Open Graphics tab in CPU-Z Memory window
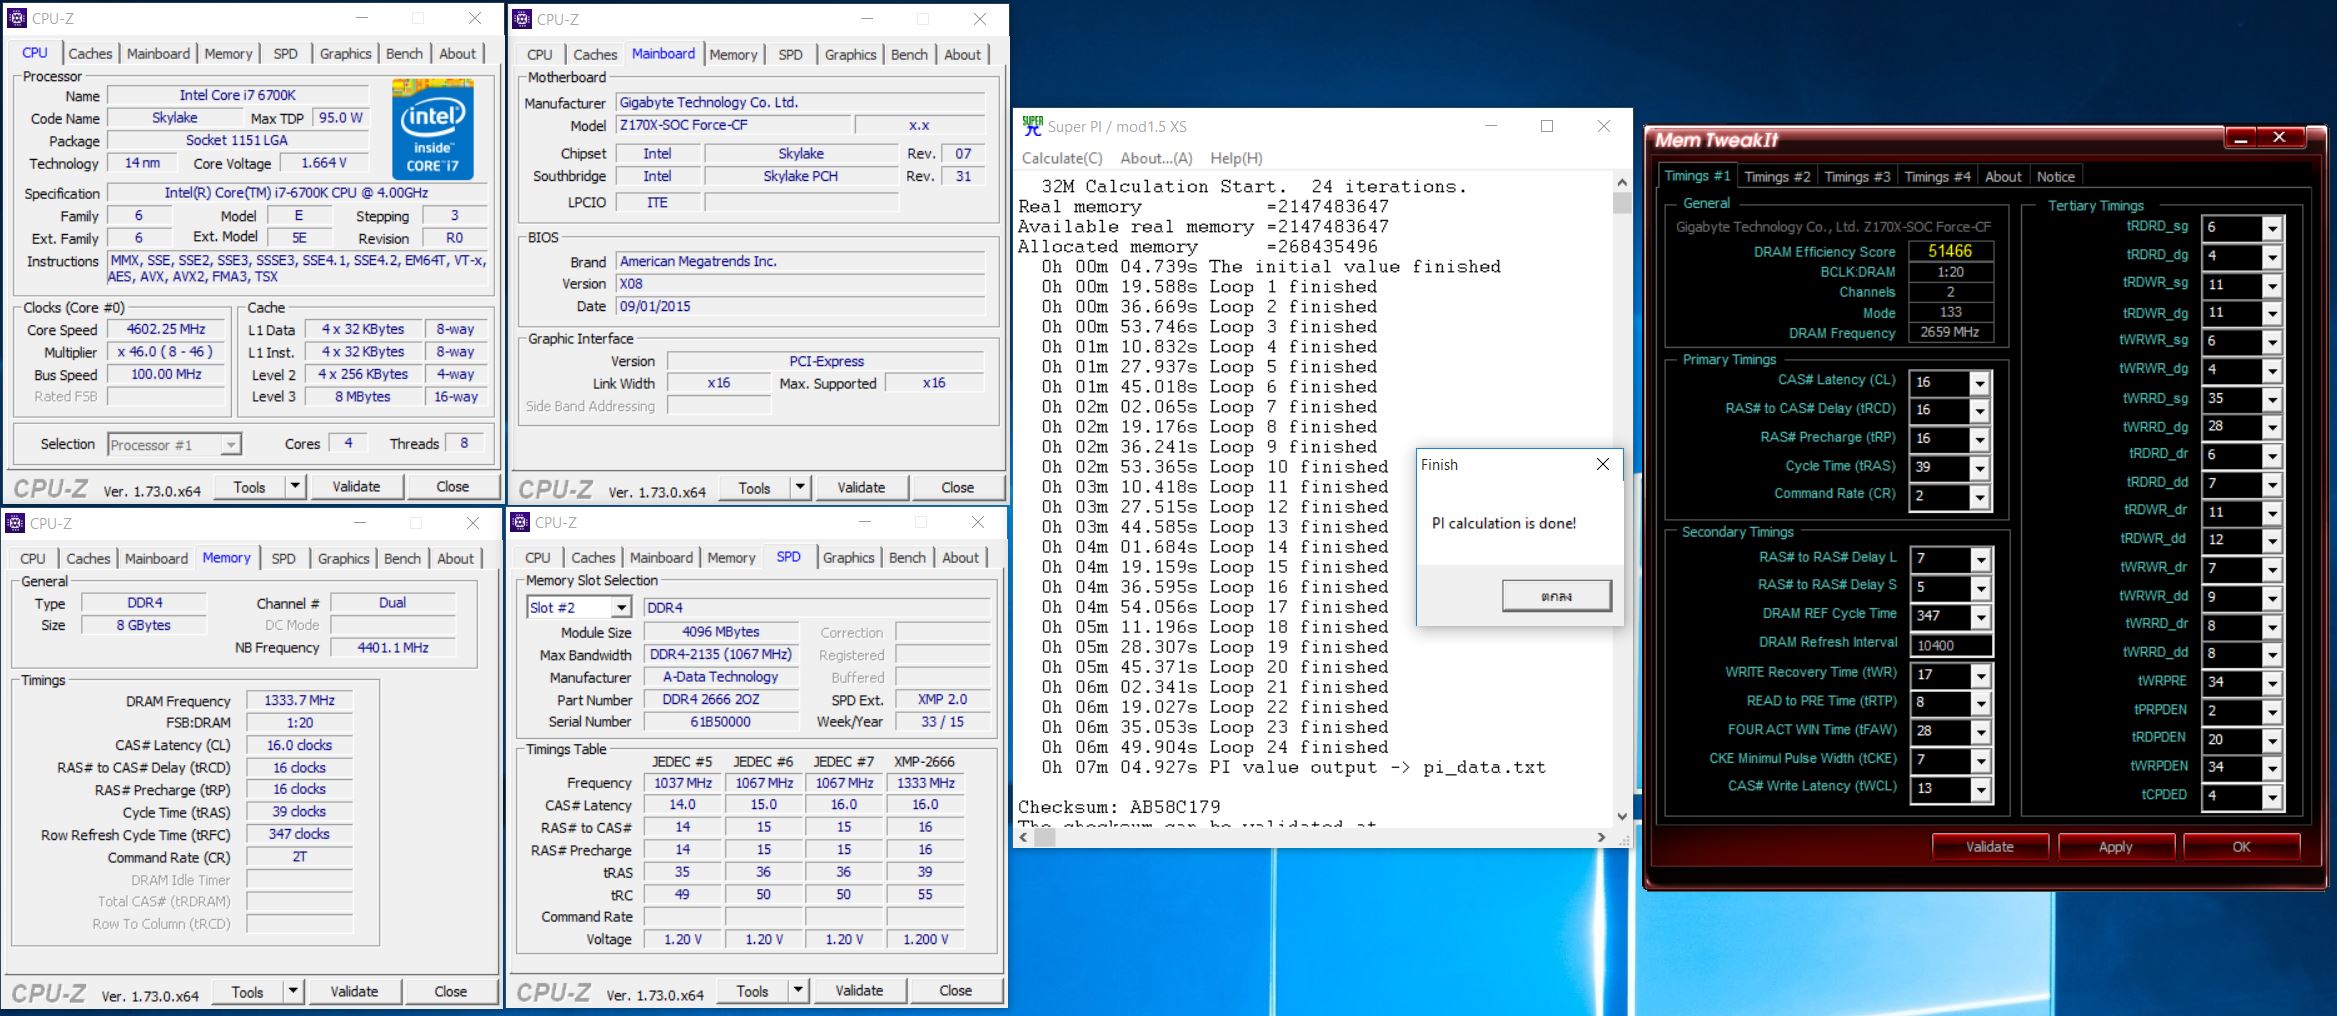Viewport: 2337px width, 1016px height. point(343,558)
